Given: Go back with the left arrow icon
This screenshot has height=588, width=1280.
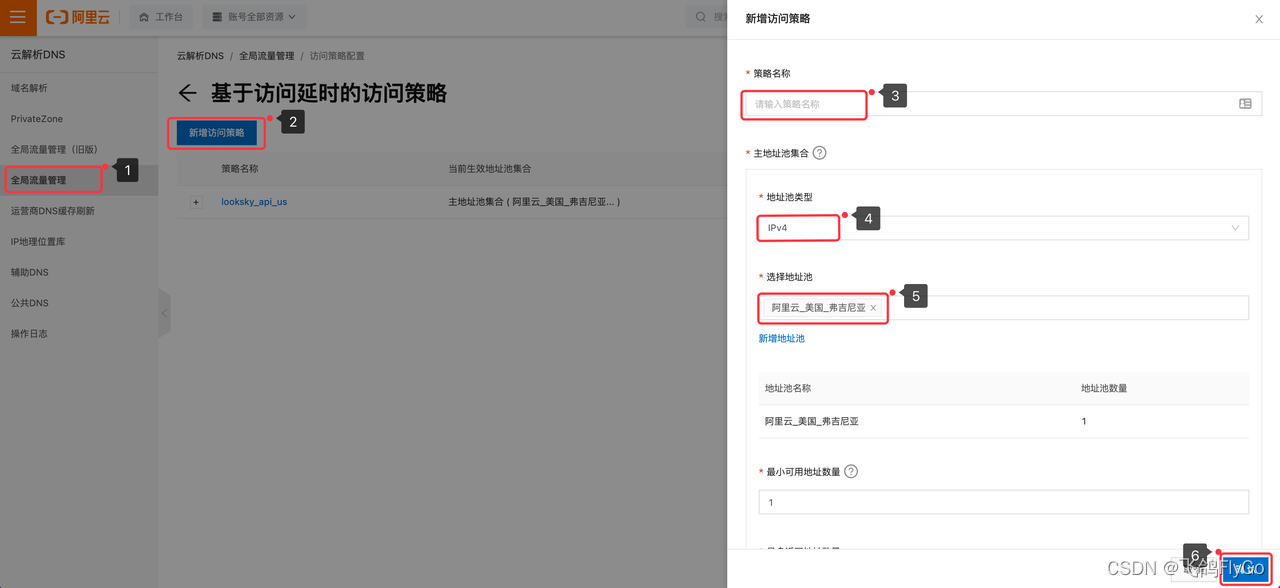Looking at the screenshot, I should click(x=187, y=93).
